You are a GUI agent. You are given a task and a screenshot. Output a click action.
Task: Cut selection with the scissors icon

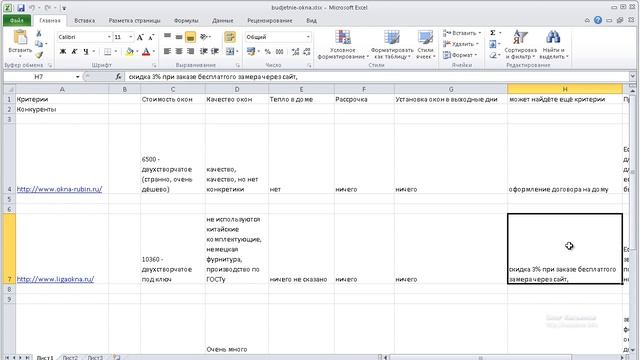(x=39, y=33)
